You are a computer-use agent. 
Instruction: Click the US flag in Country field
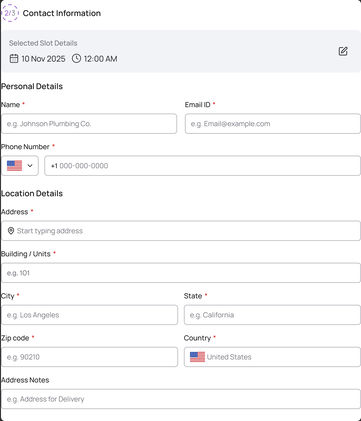(197, 357)
